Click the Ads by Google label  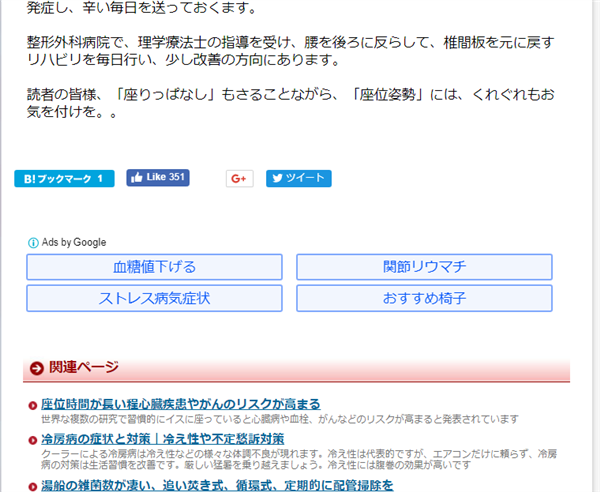click(74, 242)
